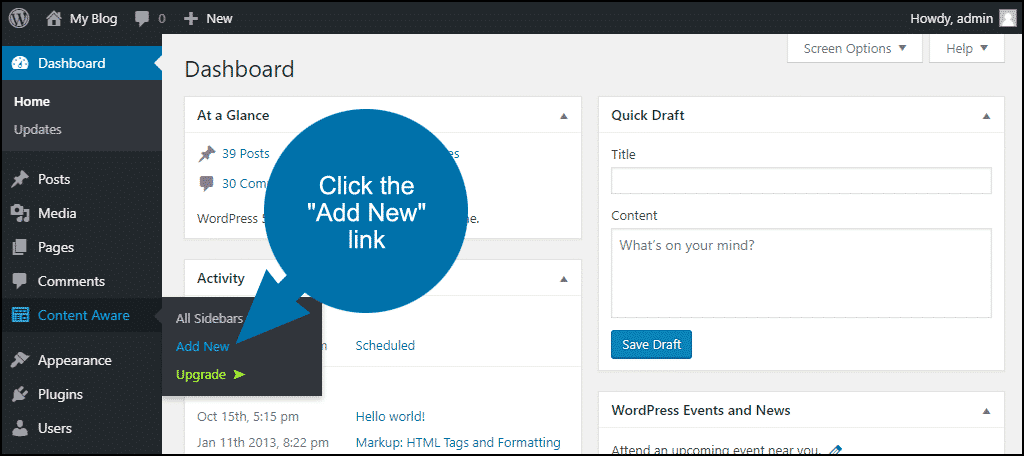Image resolution: width=1024 pixels, height=456 pixels.
Task: Open the Help dropdown tab
Action: pos(967,48)
